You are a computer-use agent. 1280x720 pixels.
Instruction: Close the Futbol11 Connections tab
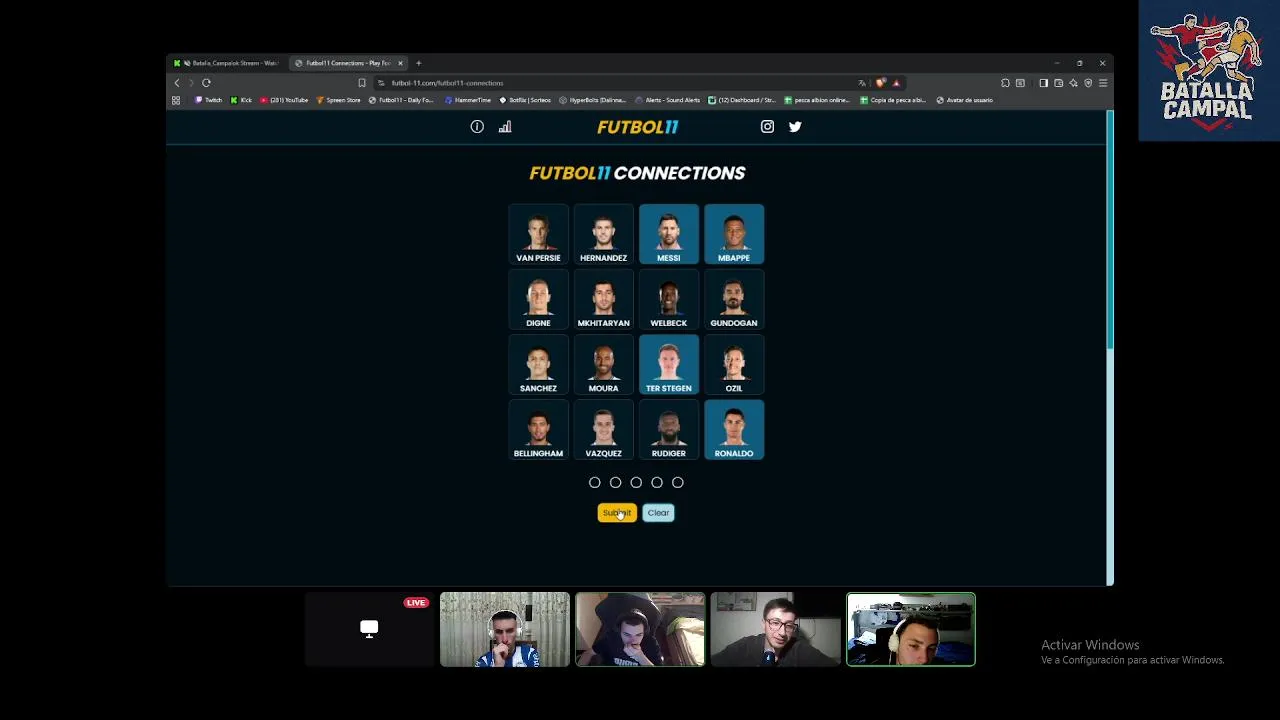point(400,63)
